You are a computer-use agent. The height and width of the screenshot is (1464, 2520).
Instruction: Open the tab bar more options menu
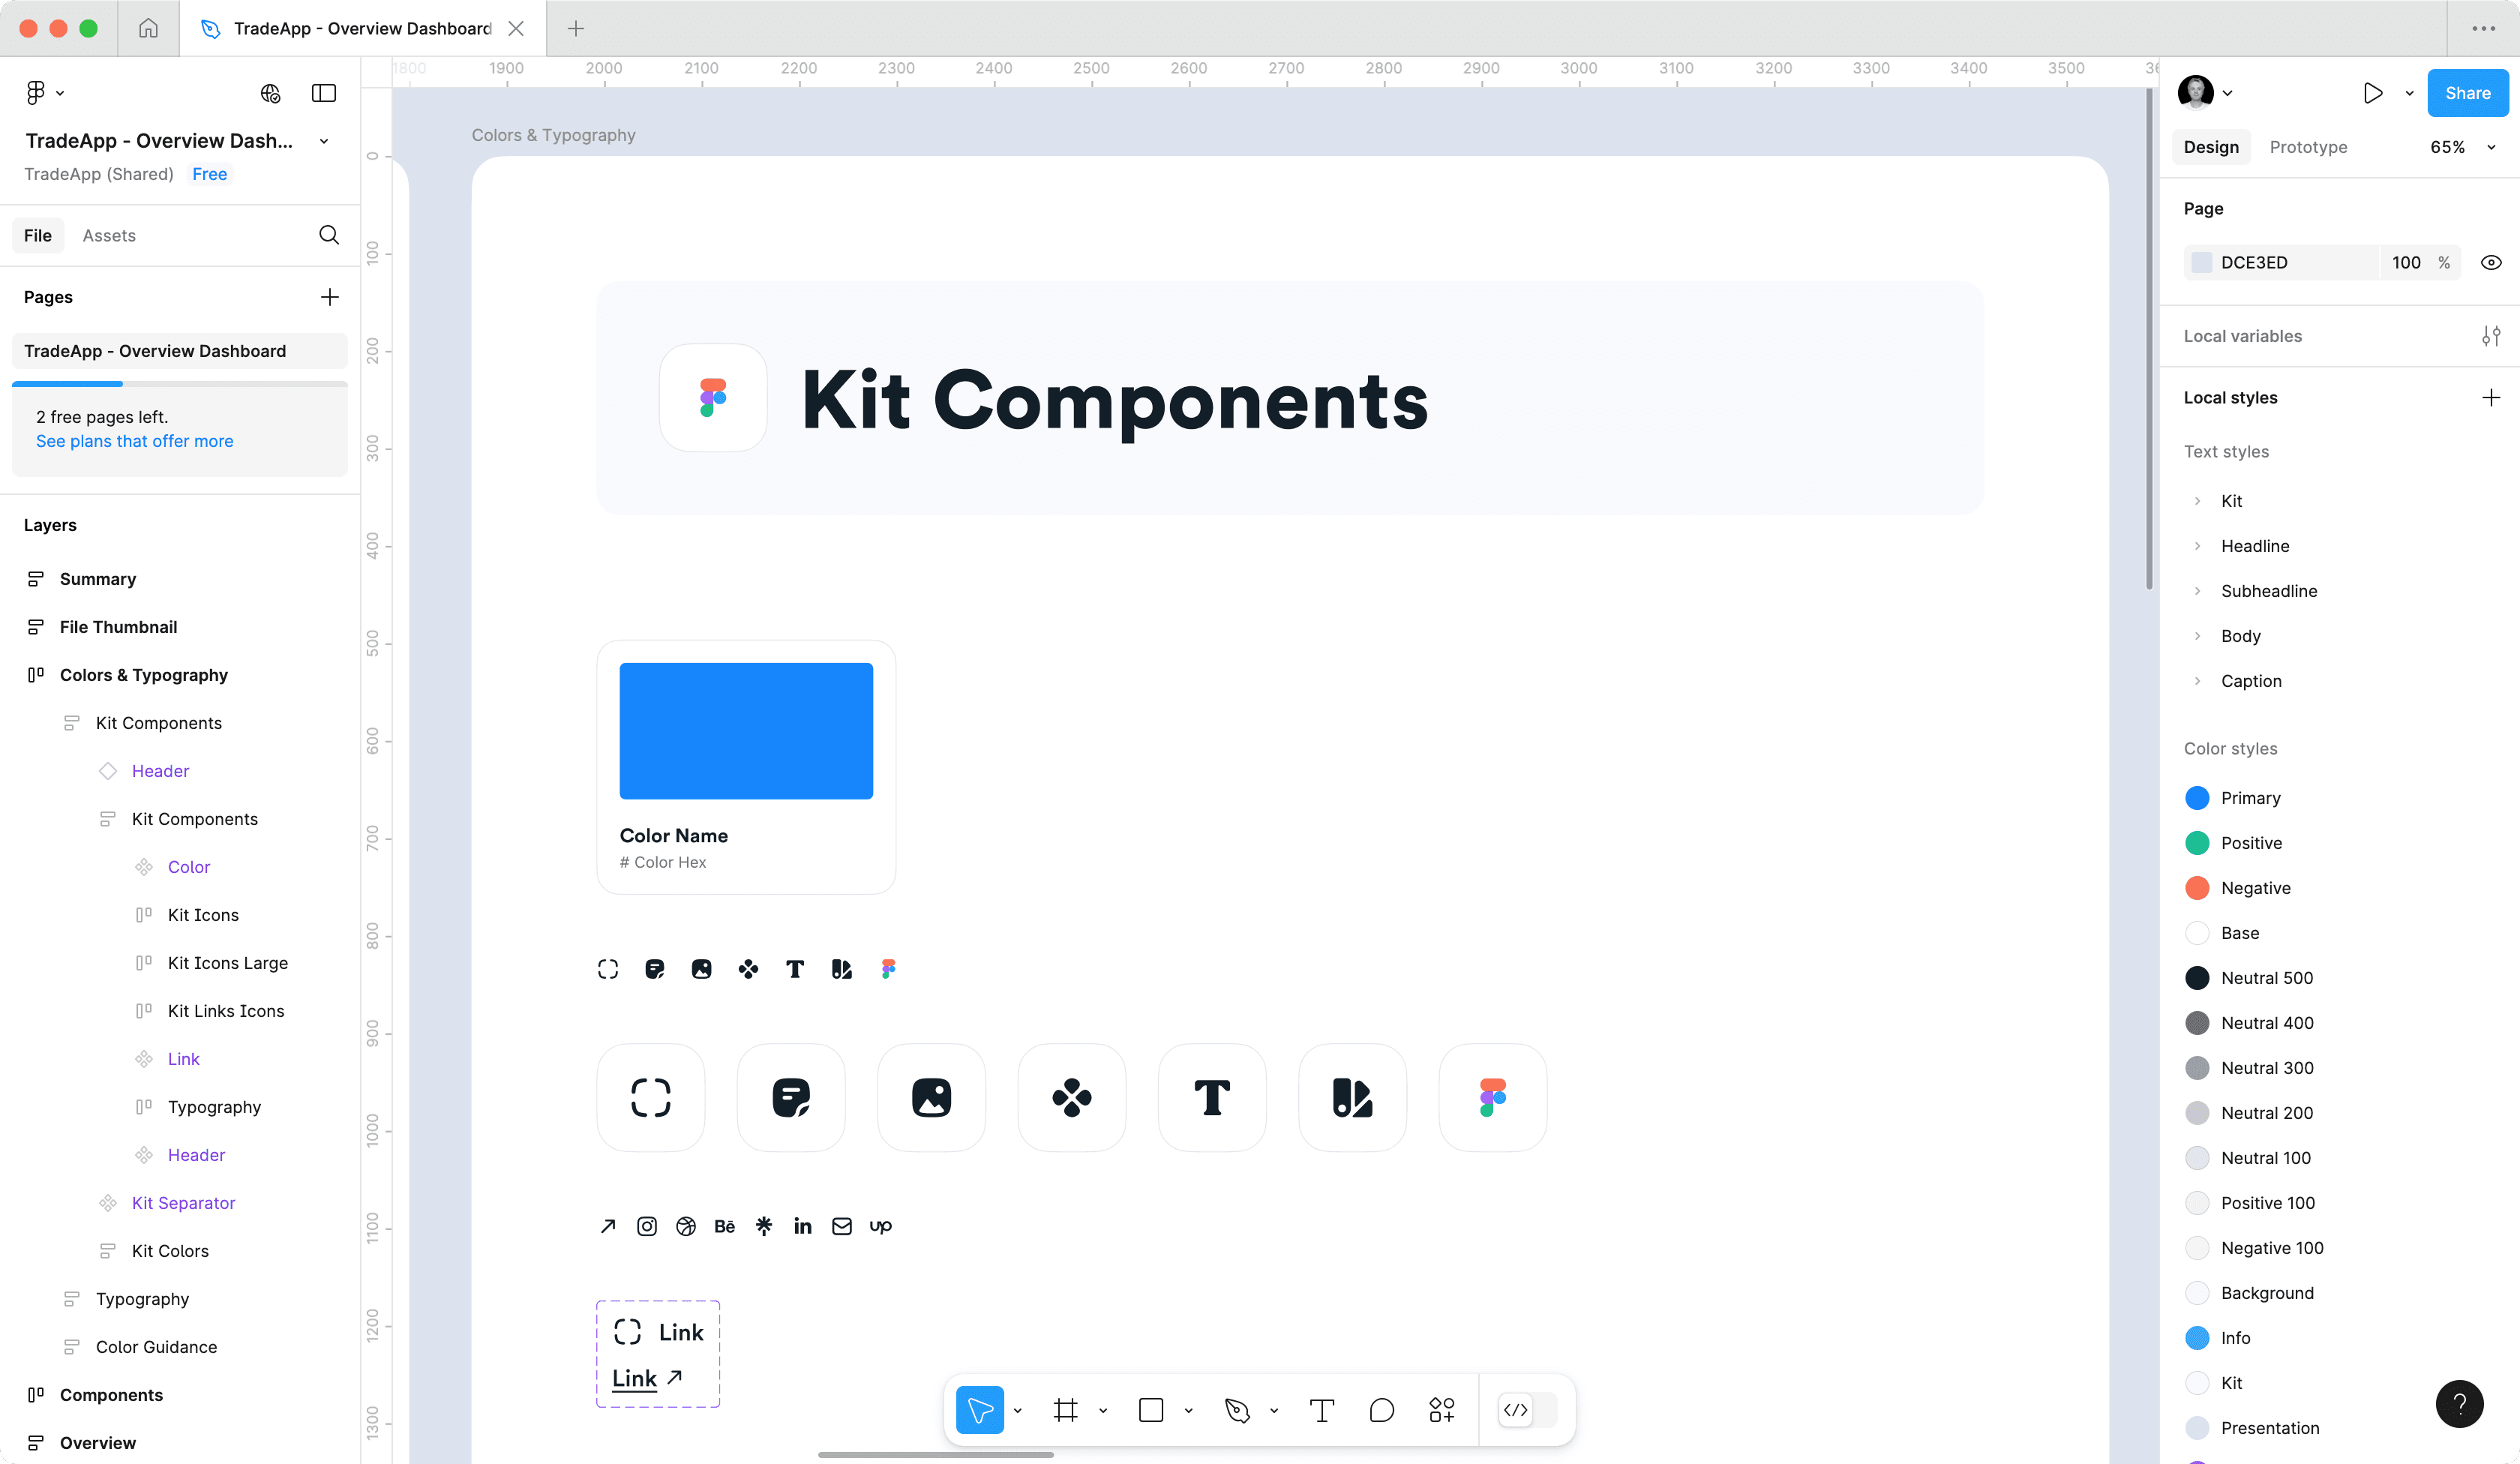coord(2483,28)
